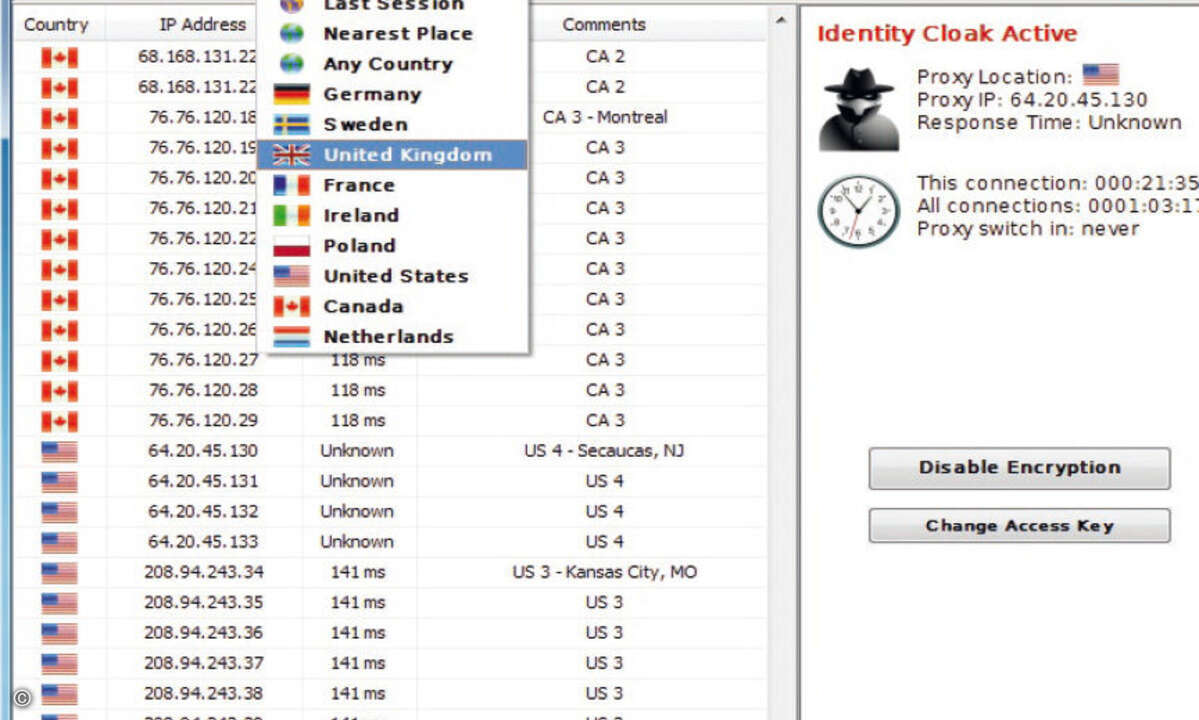This screenshot has height=720, width=1199.
Task: Select United Kingdom from the country menu
Action: tap(407, 155)
